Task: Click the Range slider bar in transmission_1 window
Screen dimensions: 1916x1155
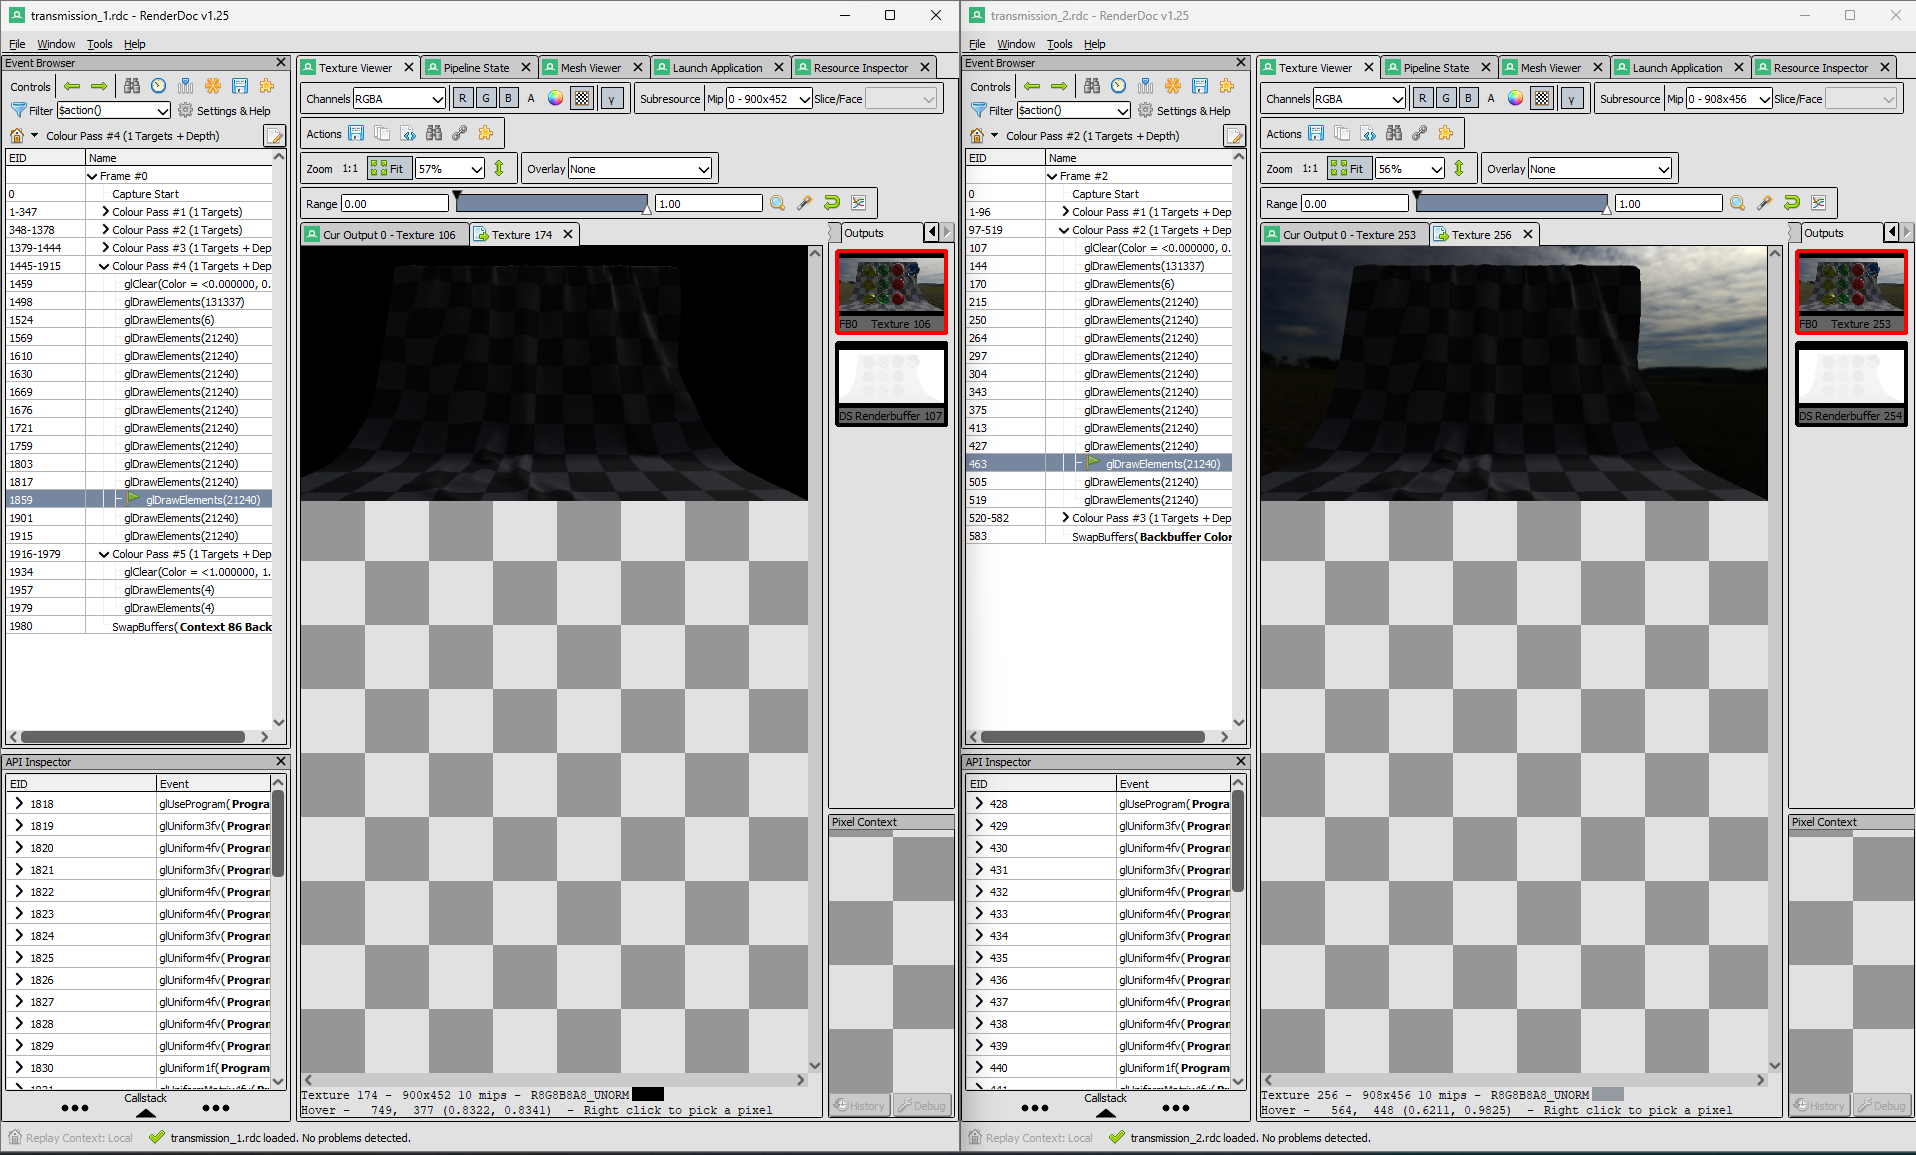Action: pyautogui.click(x=552, y=203)
